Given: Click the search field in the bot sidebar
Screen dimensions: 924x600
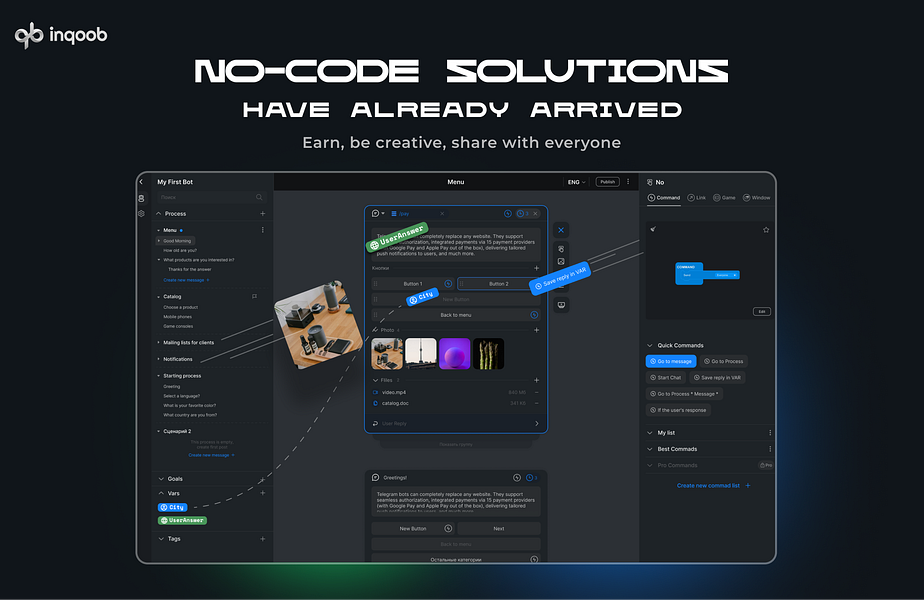Looking at the screenshot, I should coord(212,197).
